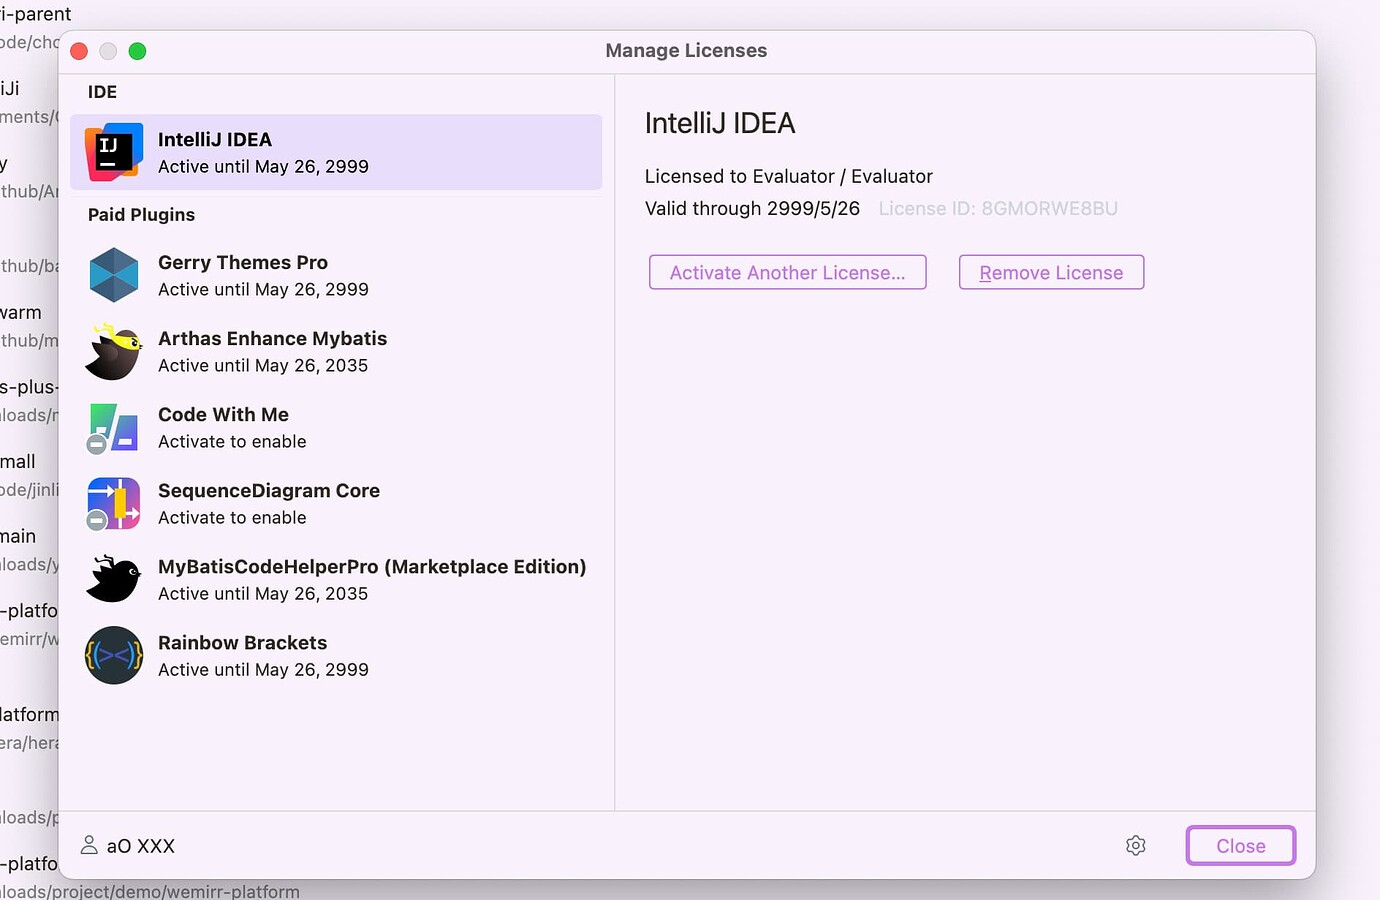Image resolution: width=1380 pixels, height=900 pixels.
Task: Select Arthas Enhance Mybatis in plugin list
Action: [336, 351]
